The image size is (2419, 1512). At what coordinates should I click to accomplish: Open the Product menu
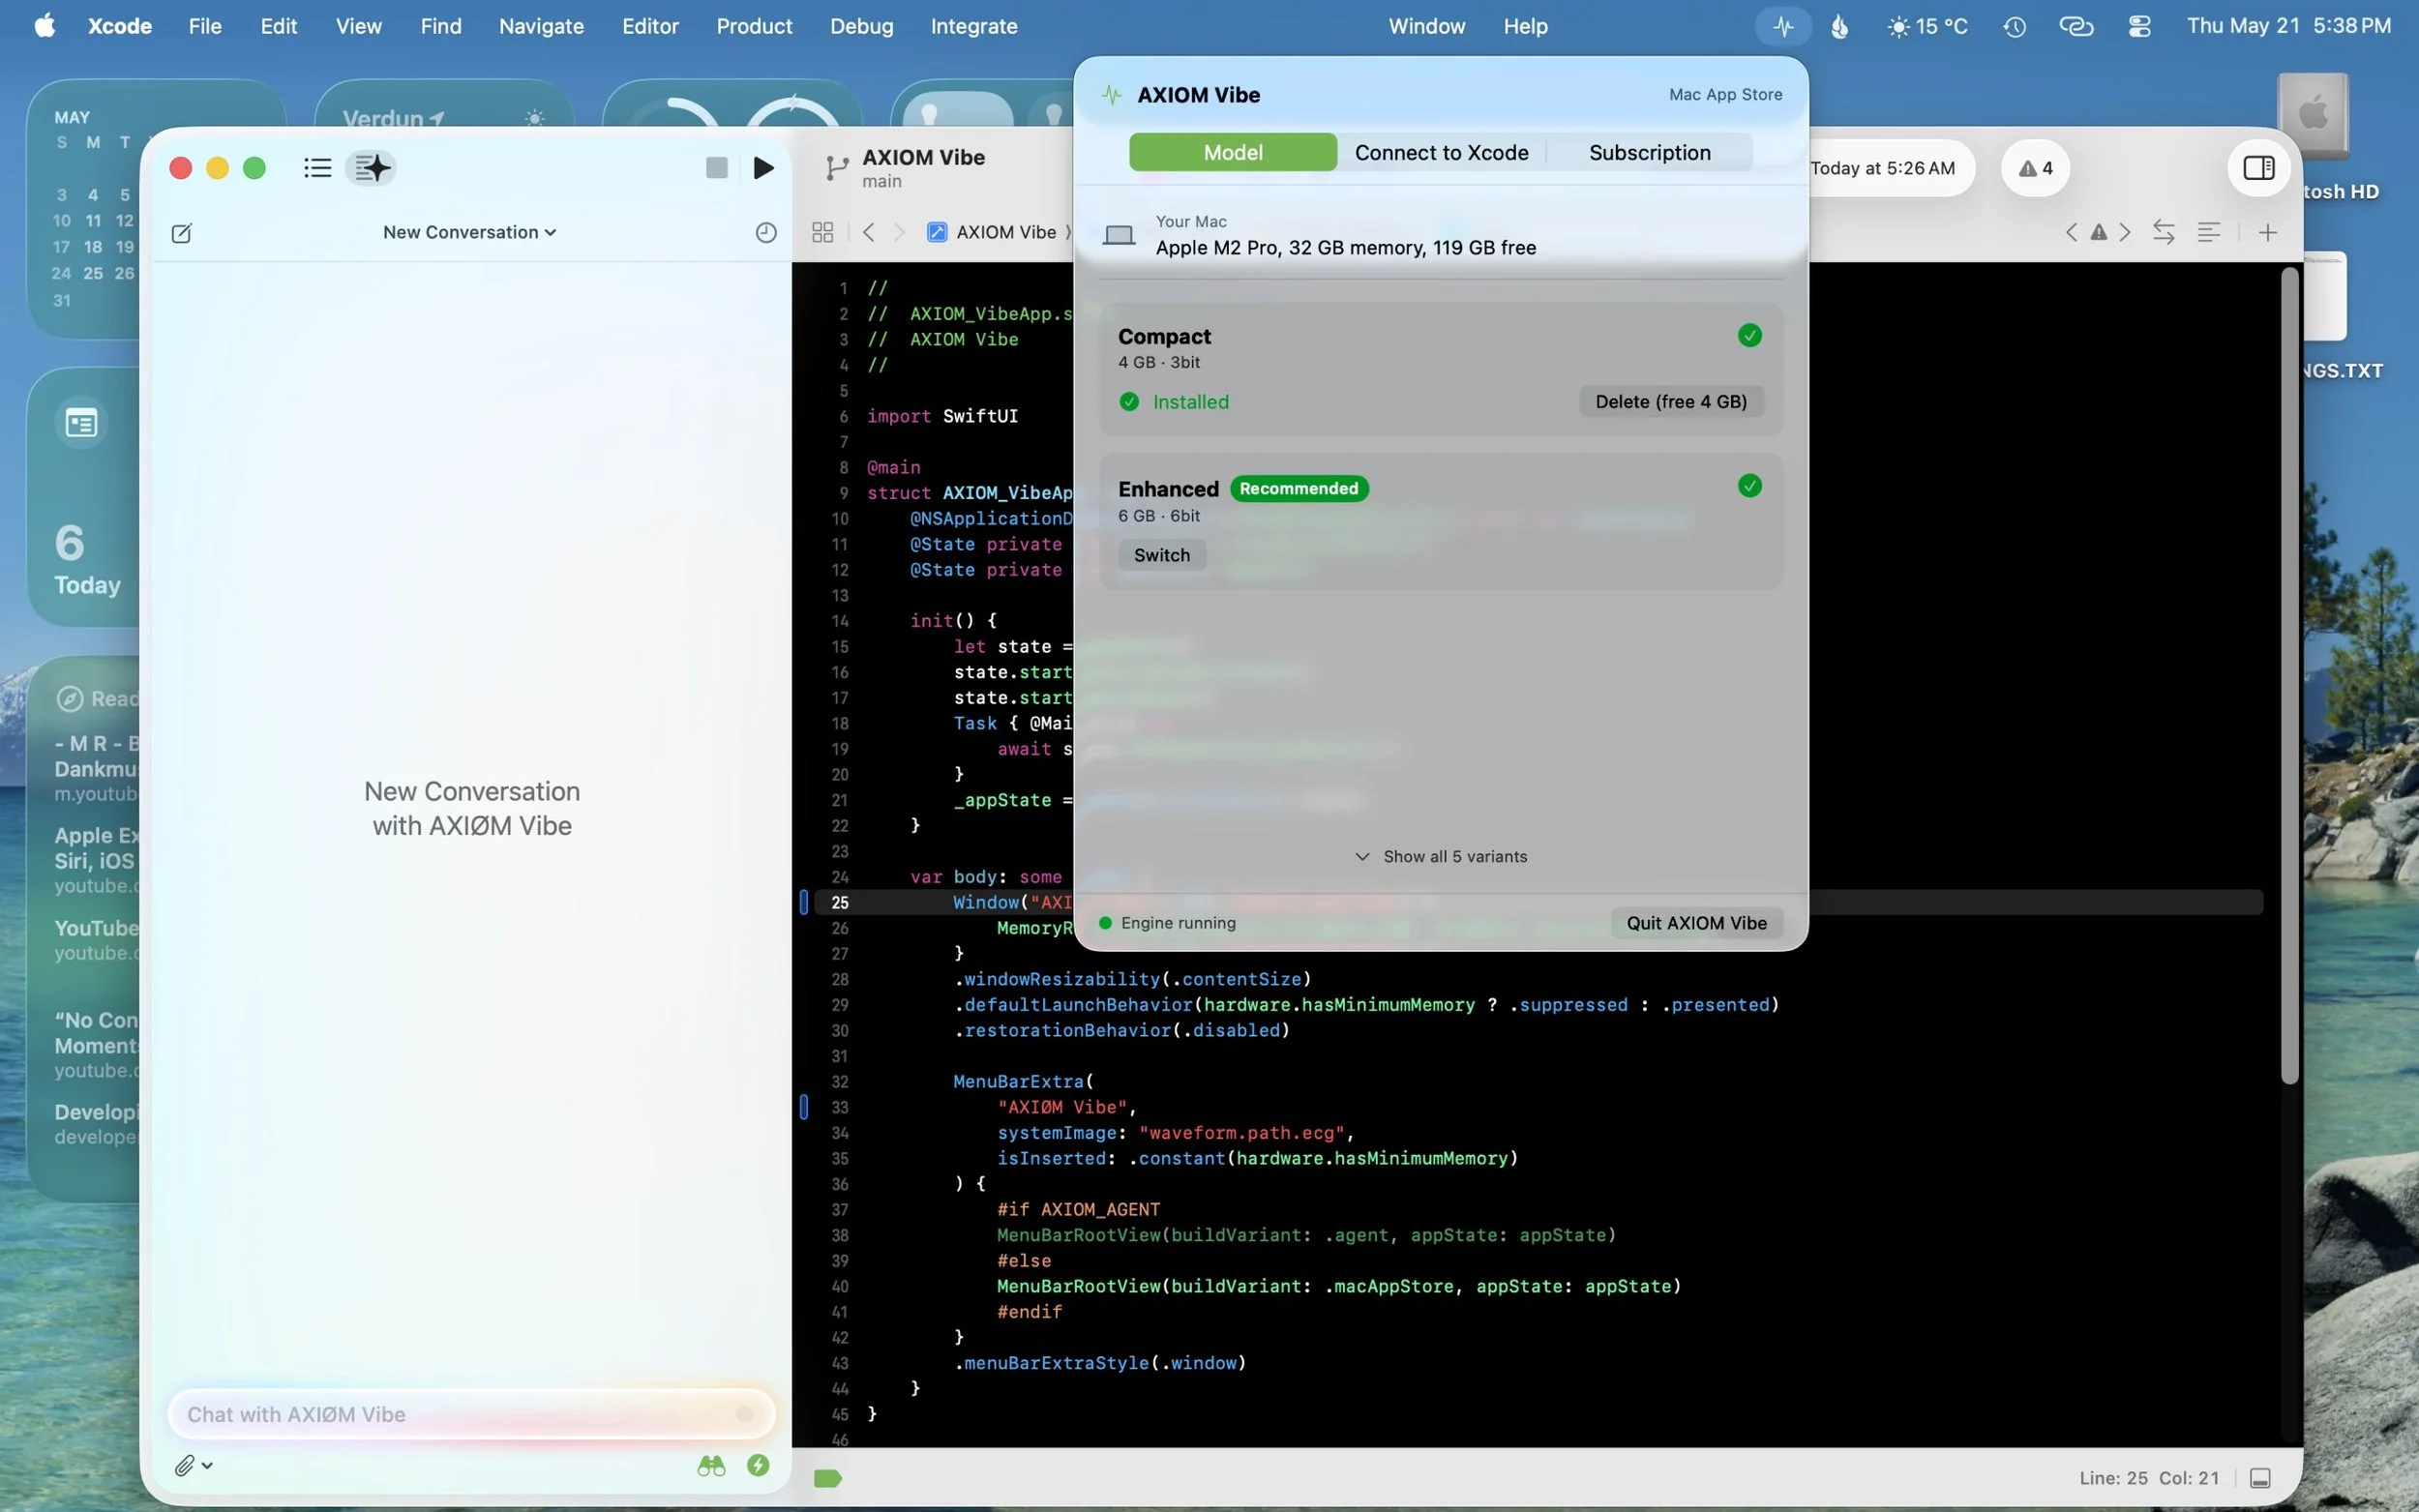coord(754,26)
